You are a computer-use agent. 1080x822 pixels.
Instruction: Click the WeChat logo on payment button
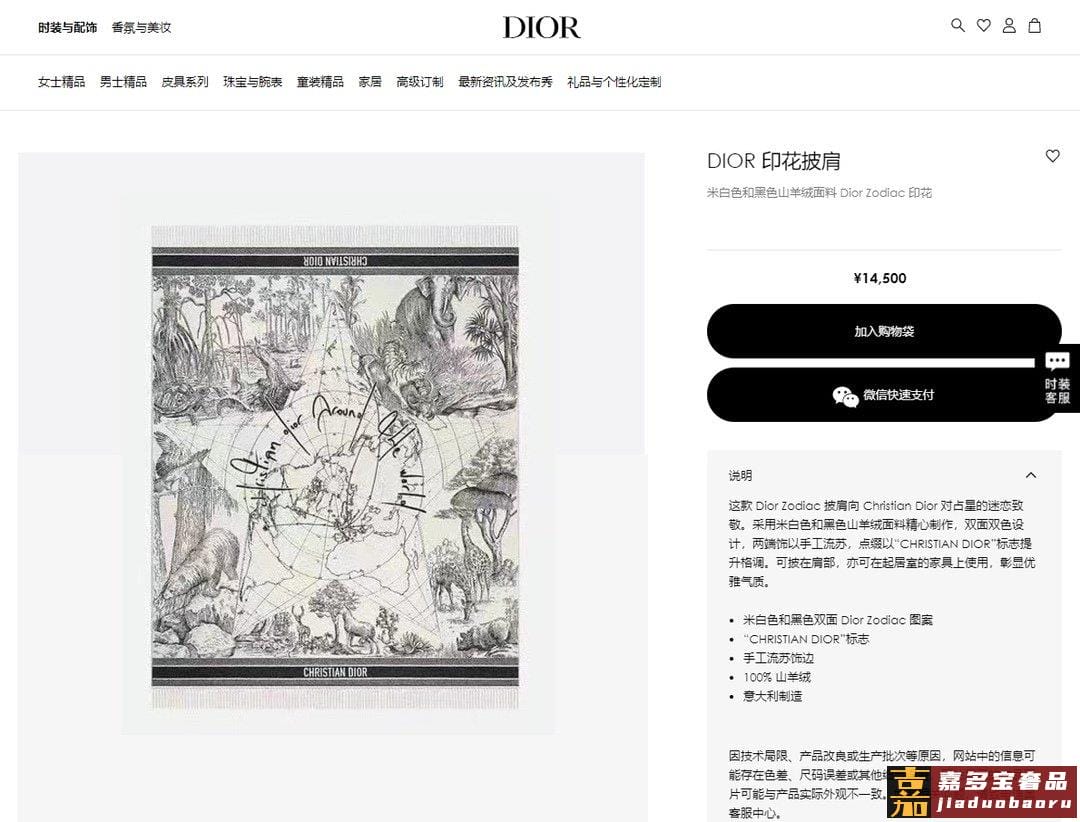point(845,395)
